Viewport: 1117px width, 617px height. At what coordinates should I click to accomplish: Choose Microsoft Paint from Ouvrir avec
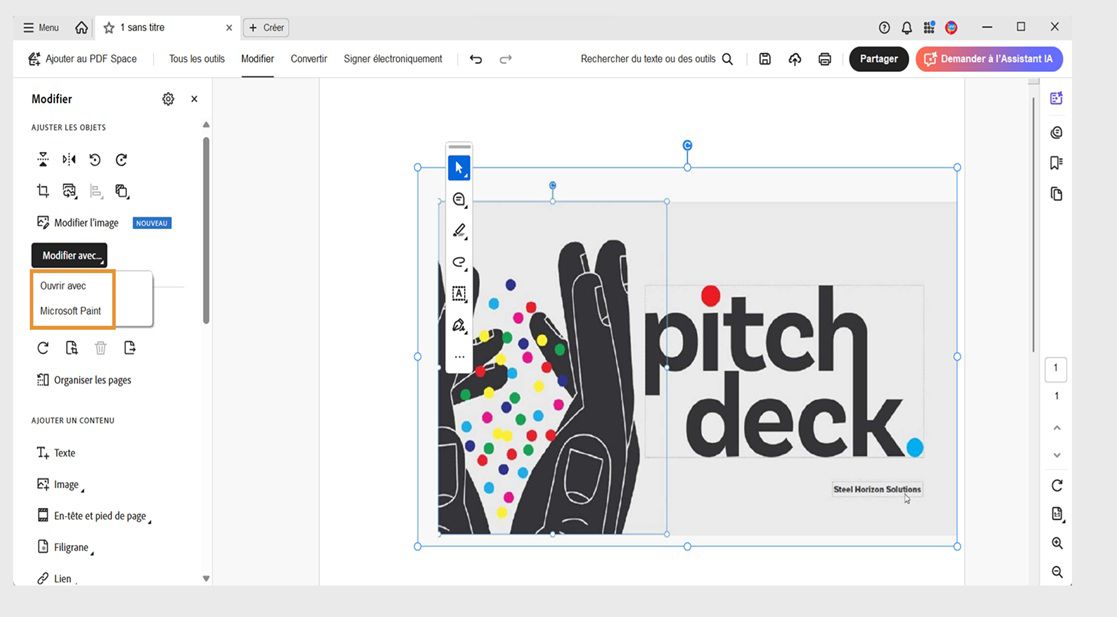(72, 311)
